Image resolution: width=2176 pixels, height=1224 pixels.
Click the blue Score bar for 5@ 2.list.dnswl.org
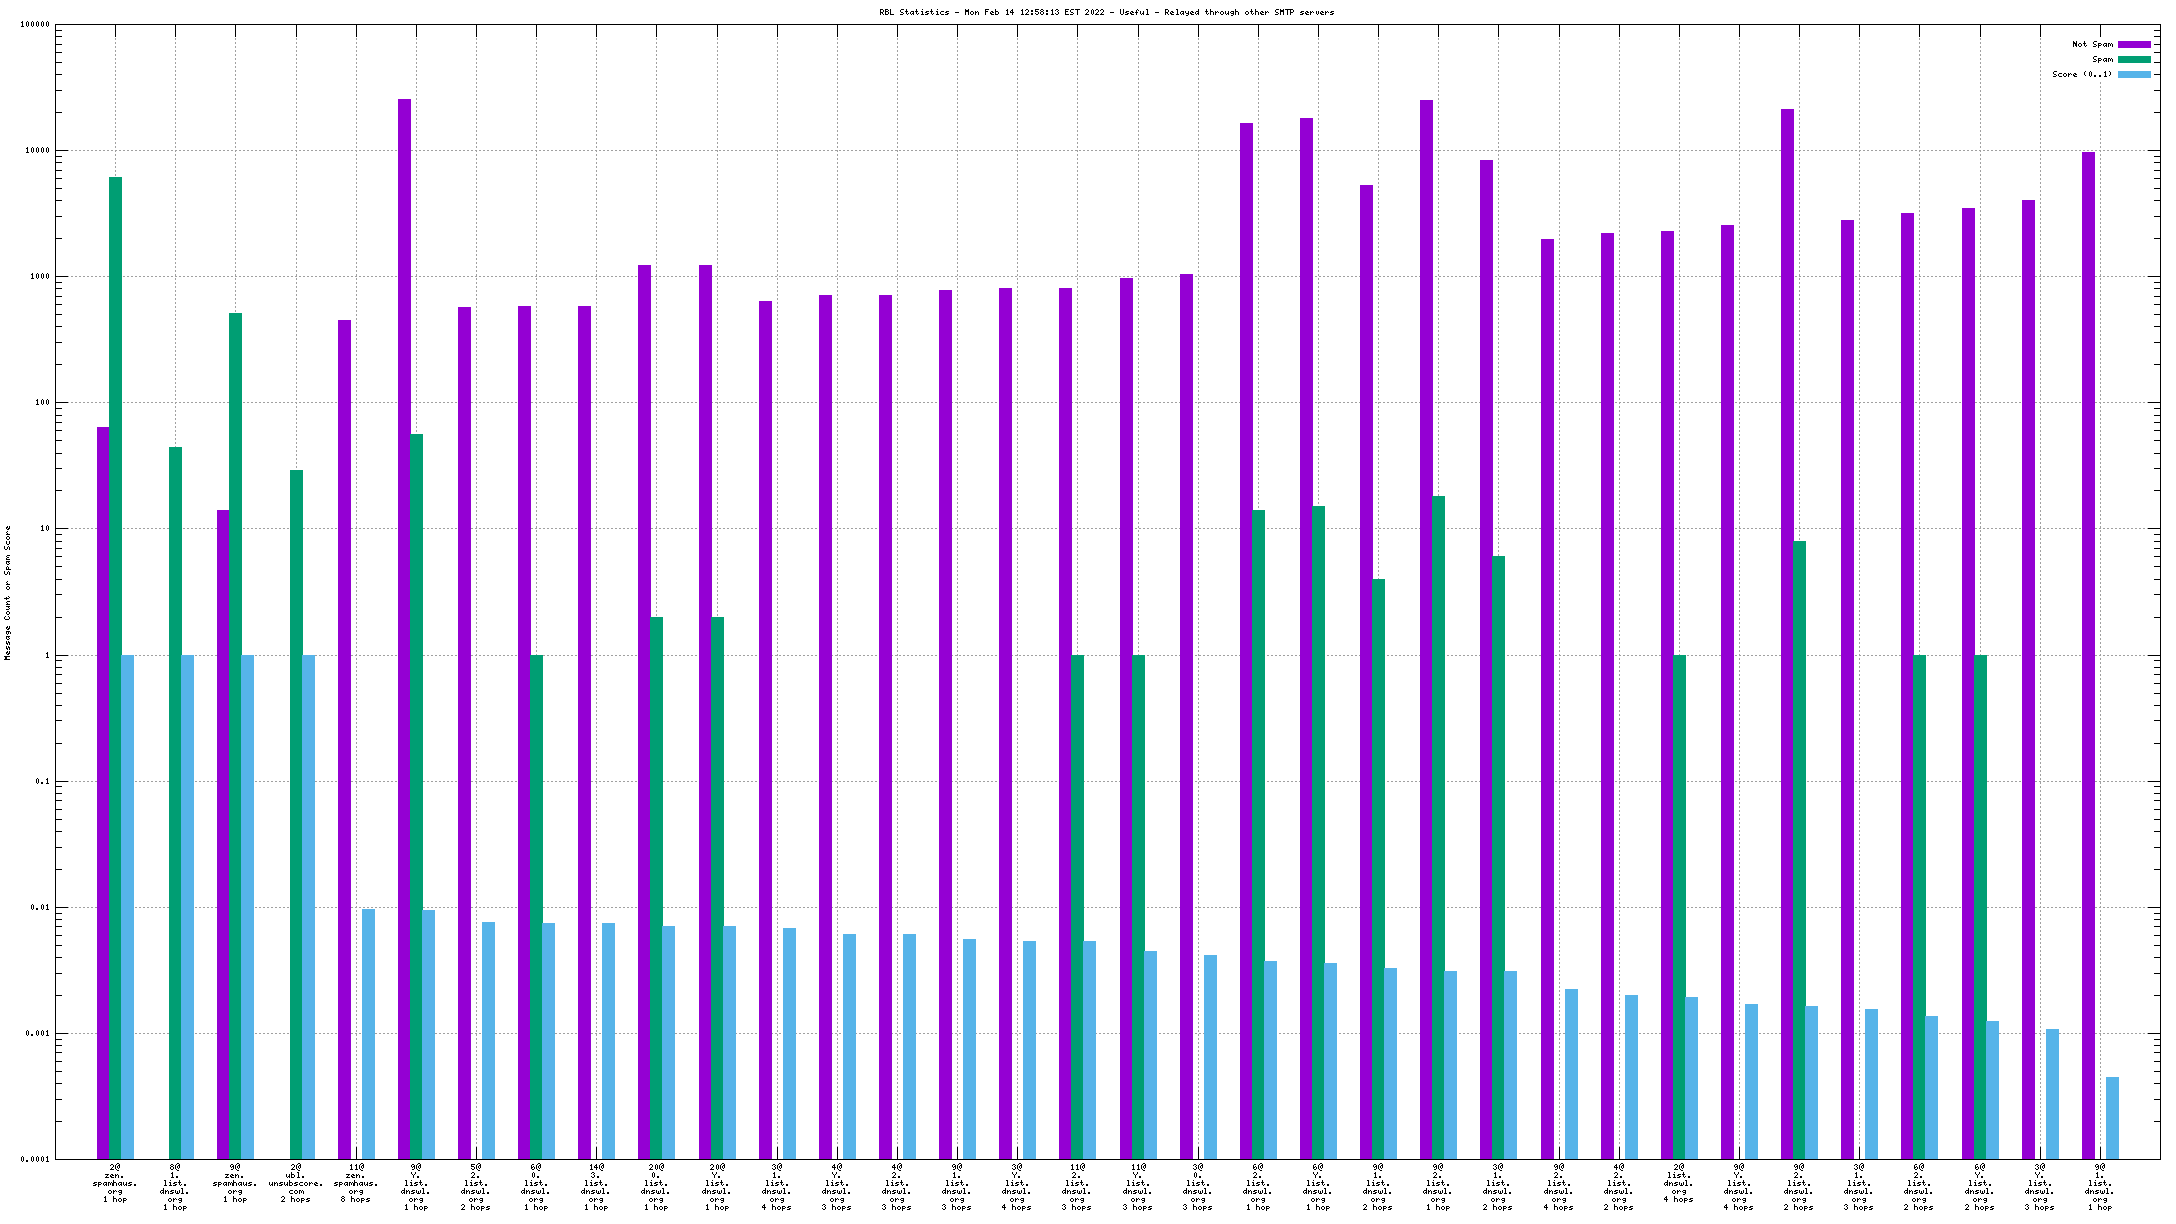pyautogui.click(x=488, y=1040)
